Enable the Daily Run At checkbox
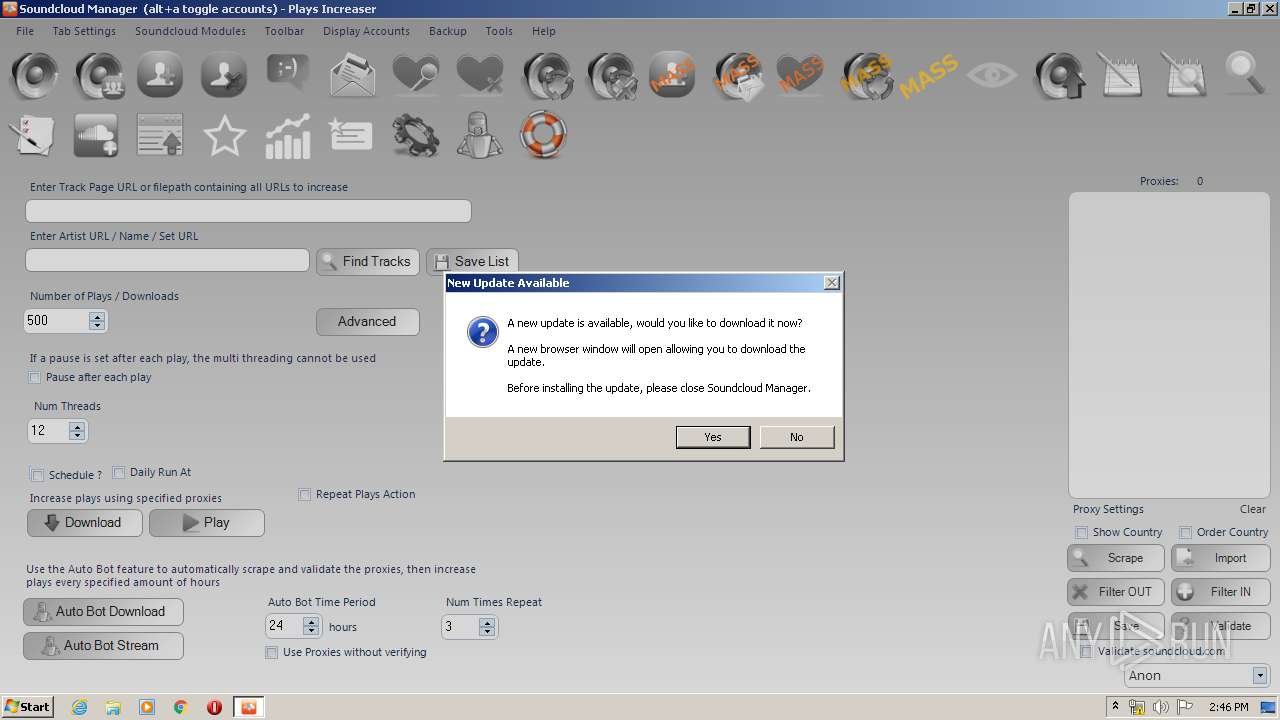Viewport: 1280px width, 720px height. [x=119, y=472]
